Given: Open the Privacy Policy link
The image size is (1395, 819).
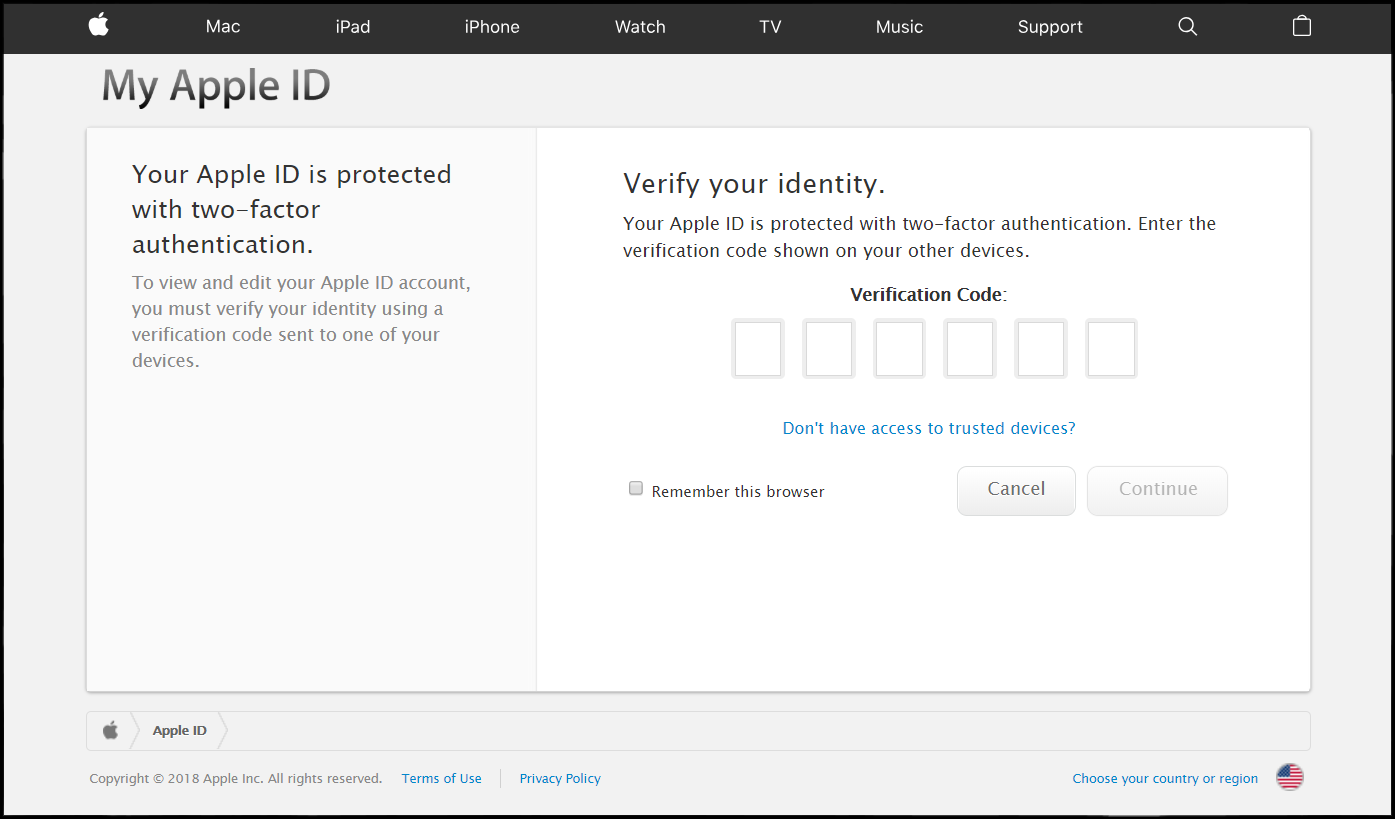Looking at the screenshot, I should point(560,779).
